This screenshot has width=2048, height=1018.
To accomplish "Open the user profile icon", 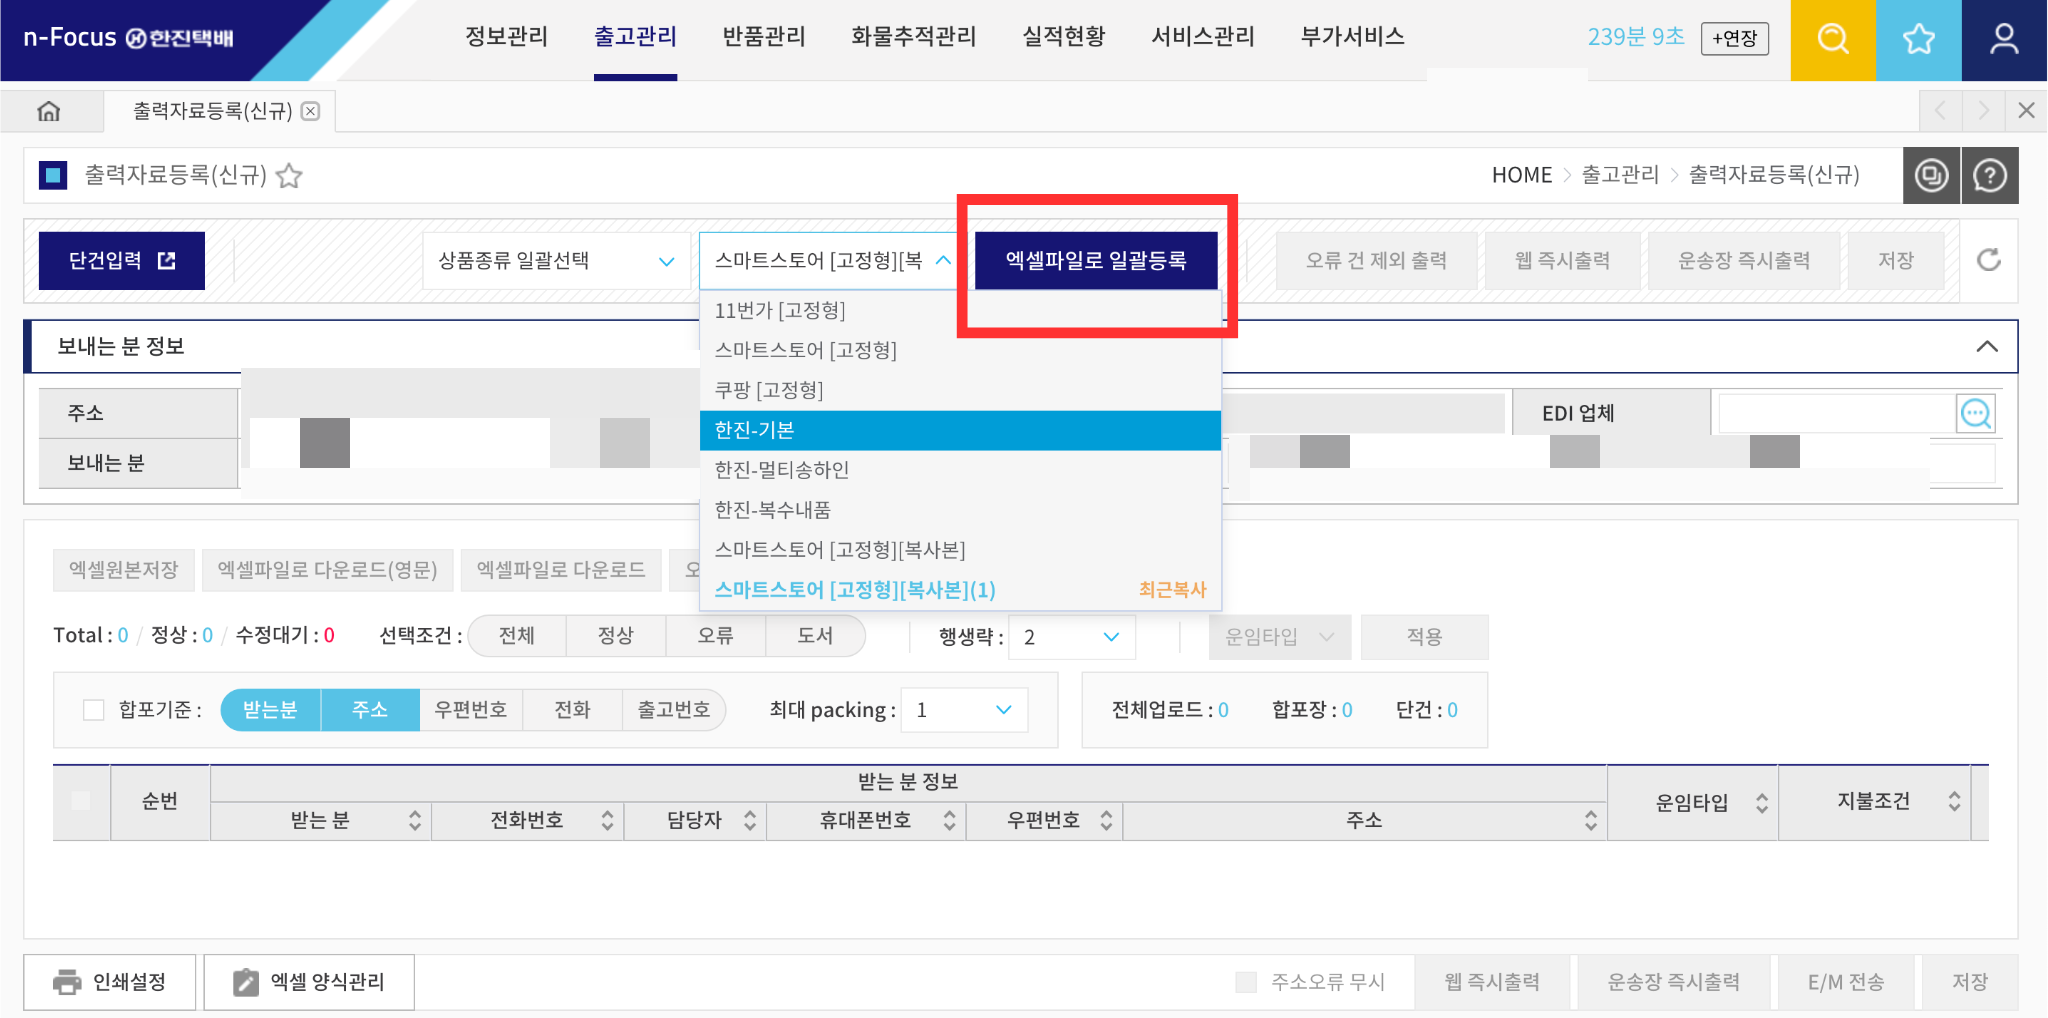I will pyautogui.click(x=2004, y=40).
